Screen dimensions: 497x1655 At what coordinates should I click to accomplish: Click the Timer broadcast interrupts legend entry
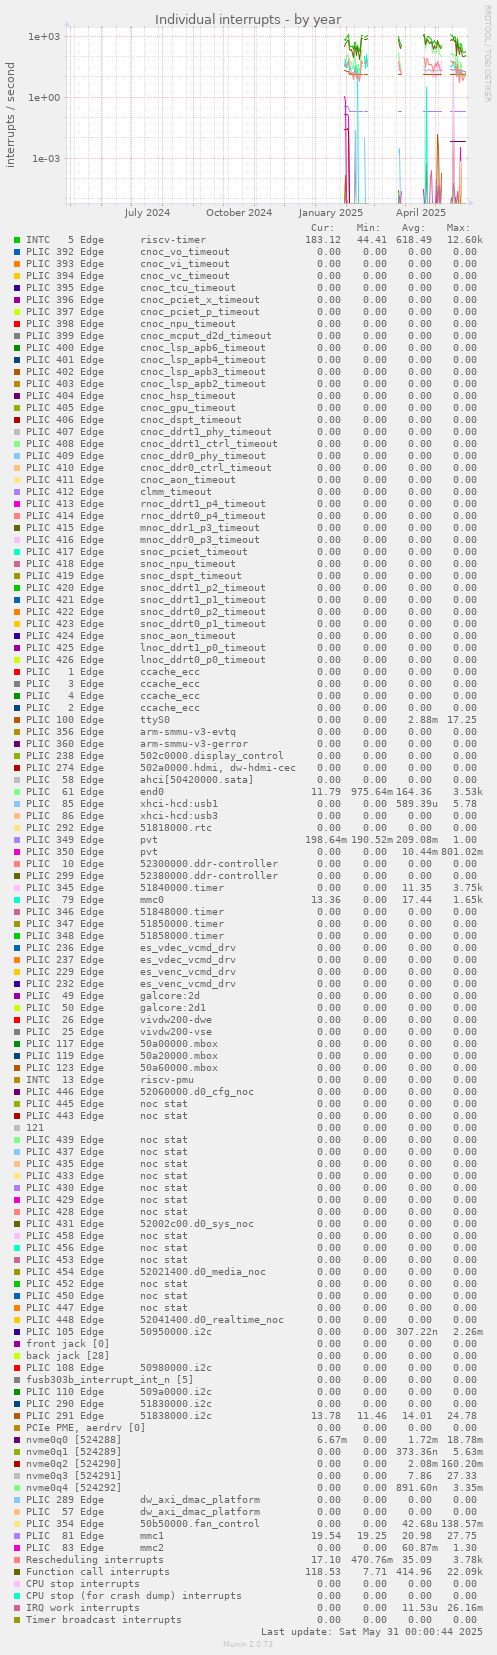(x=104, y=1620)
